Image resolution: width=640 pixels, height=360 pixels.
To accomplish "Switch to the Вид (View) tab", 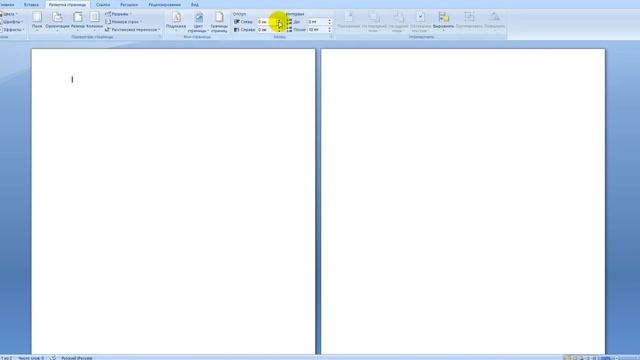I will (x=195, y=4).
